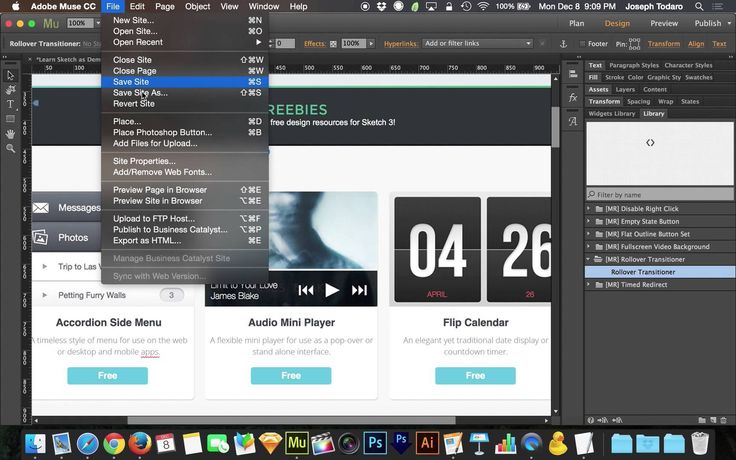Select Rollover Transitioner library item

click(660, 272)
